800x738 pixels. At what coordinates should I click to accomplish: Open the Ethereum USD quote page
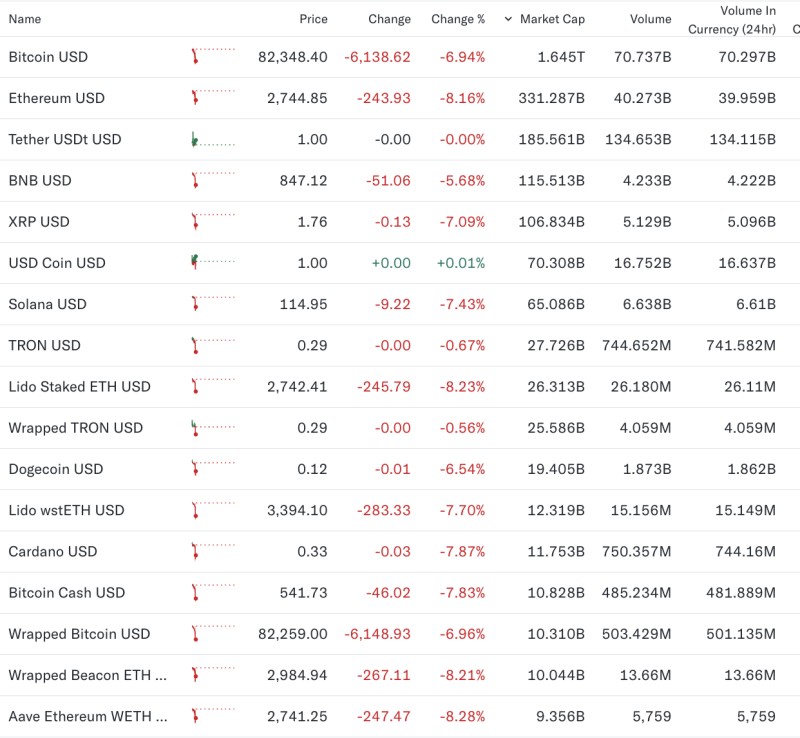click(52, 98)
